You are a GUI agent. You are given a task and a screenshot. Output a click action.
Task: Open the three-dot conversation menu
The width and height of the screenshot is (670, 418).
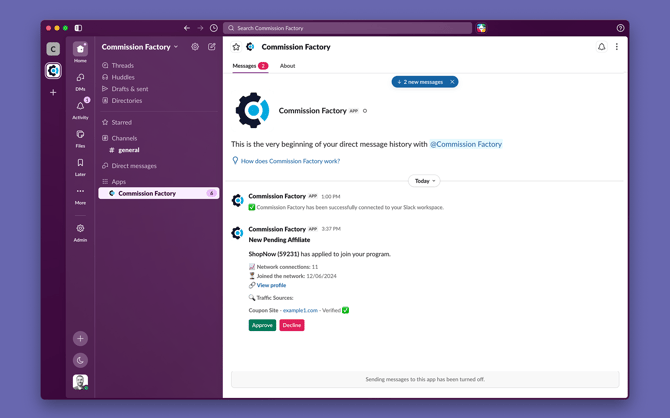pyautogui.click(x=617, y=47)
